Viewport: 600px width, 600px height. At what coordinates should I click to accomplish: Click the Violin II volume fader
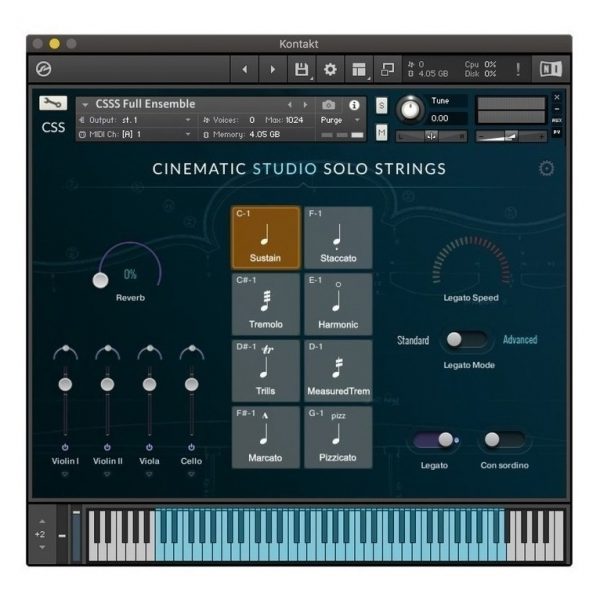click(x=107, y=385)
